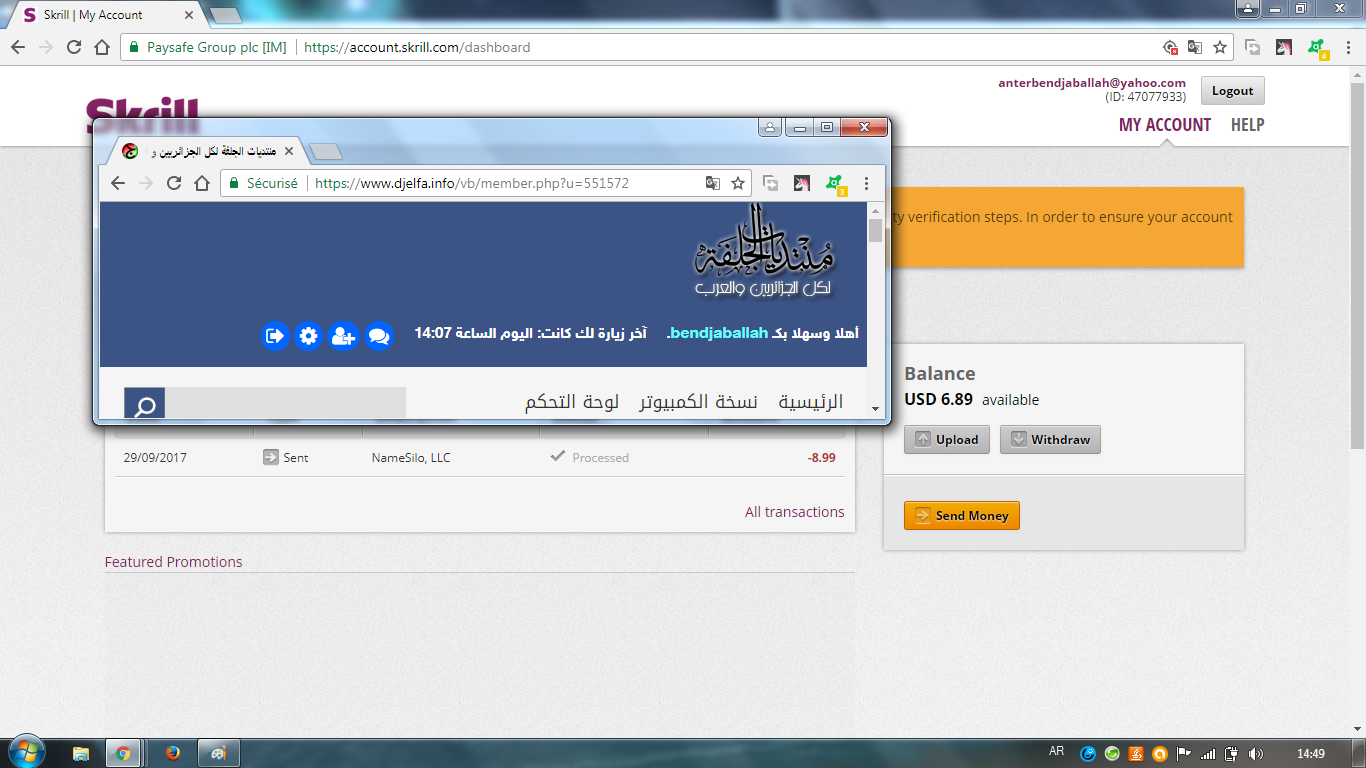Open Windows Start button
This screenshot has width=1366, height=768.
(x=25, y=752)
